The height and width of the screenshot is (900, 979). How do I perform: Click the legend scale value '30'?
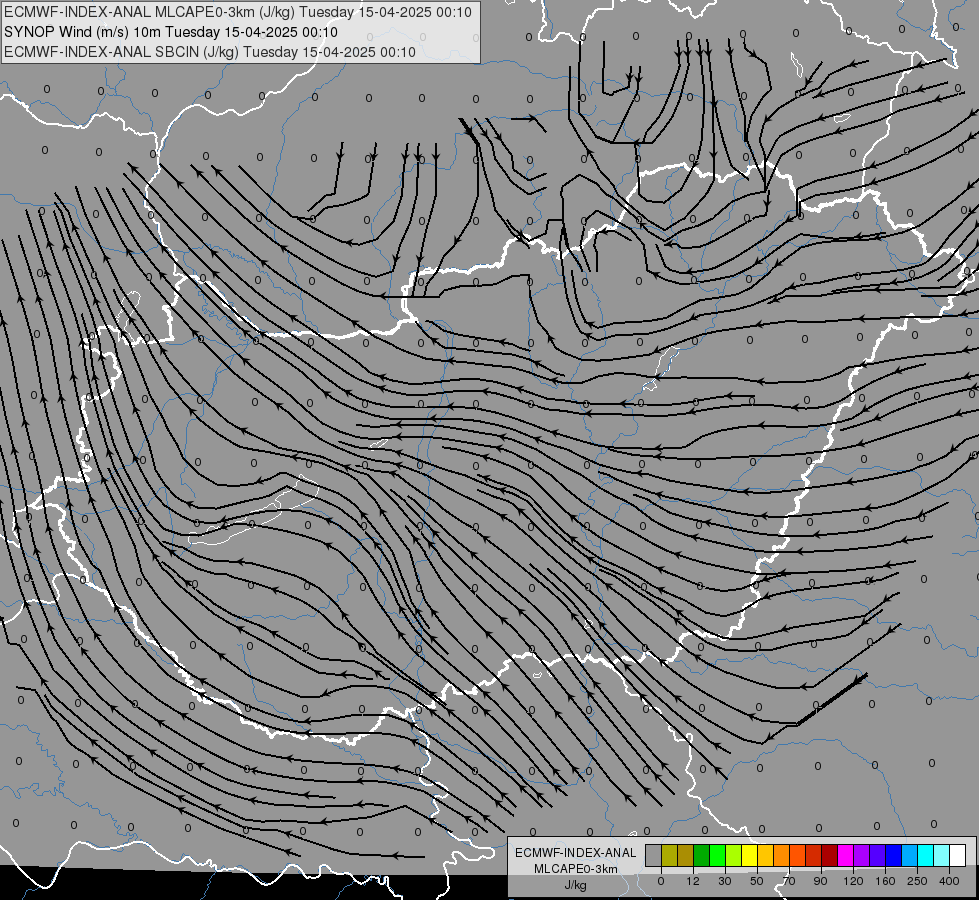point(725,881)
